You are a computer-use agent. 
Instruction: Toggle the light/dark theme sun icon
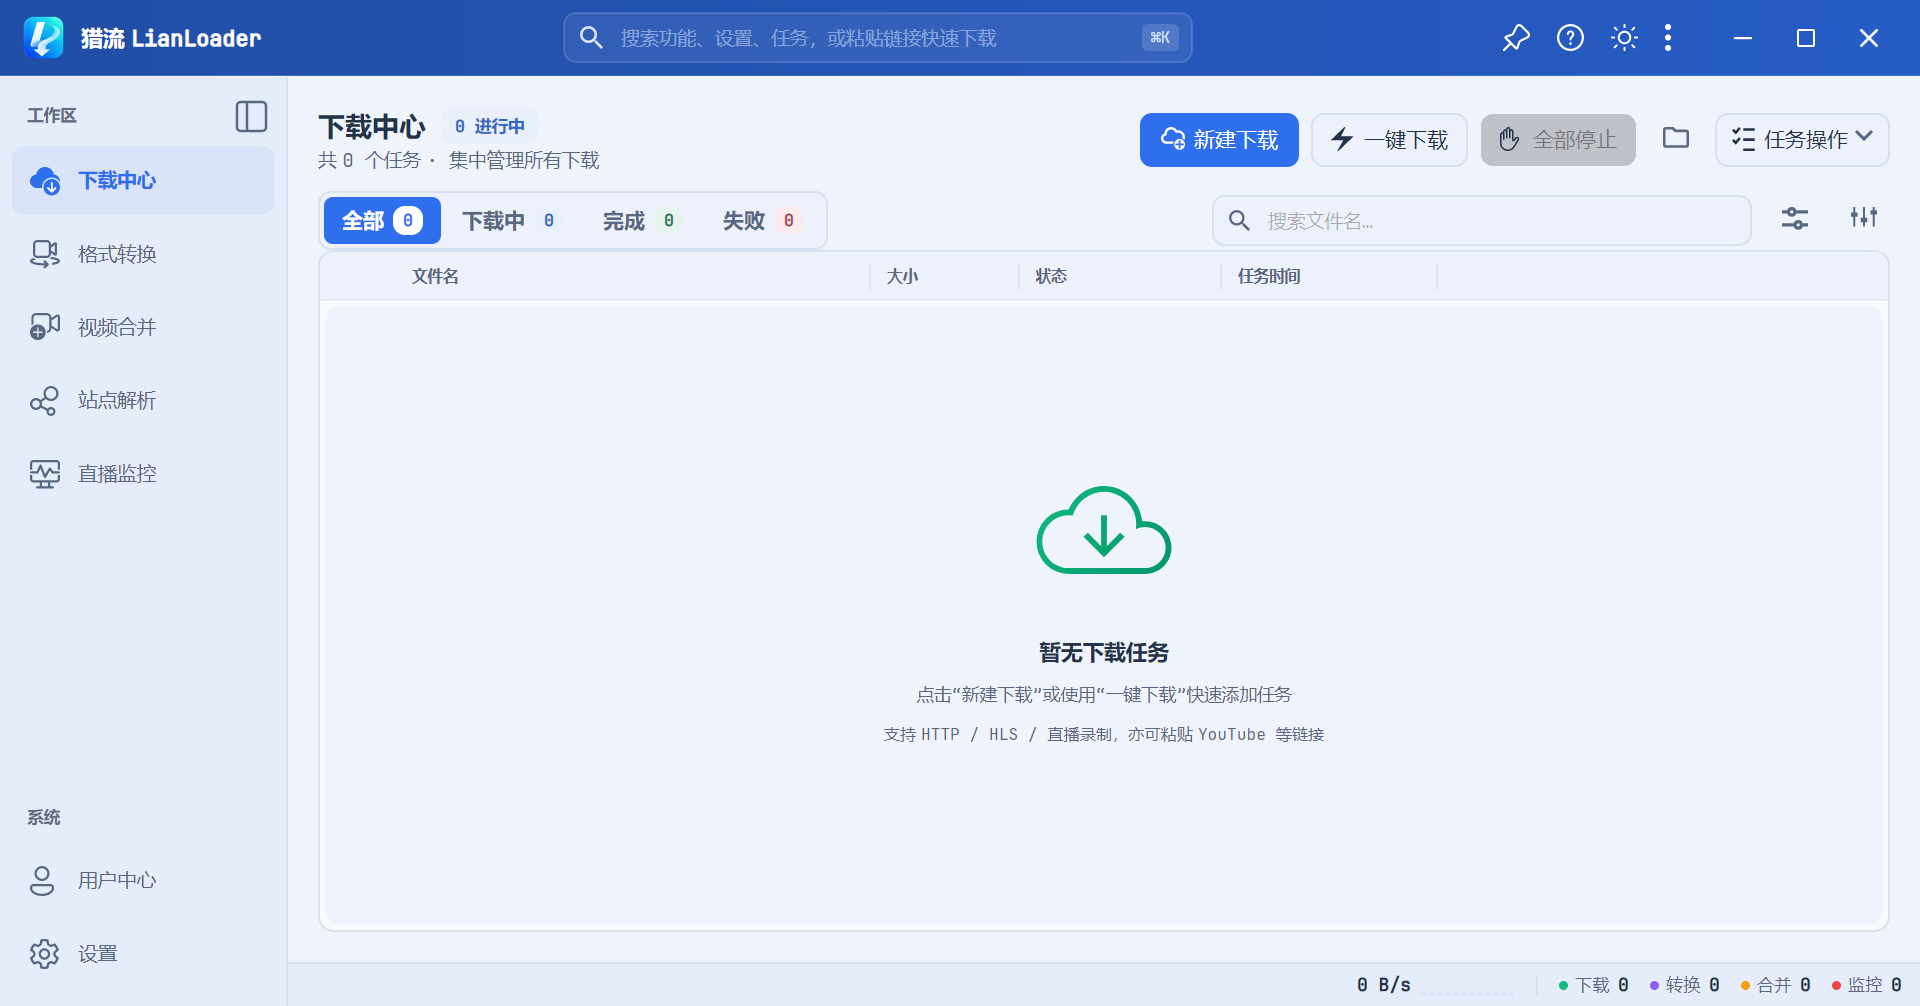[x=1624, y=38]
